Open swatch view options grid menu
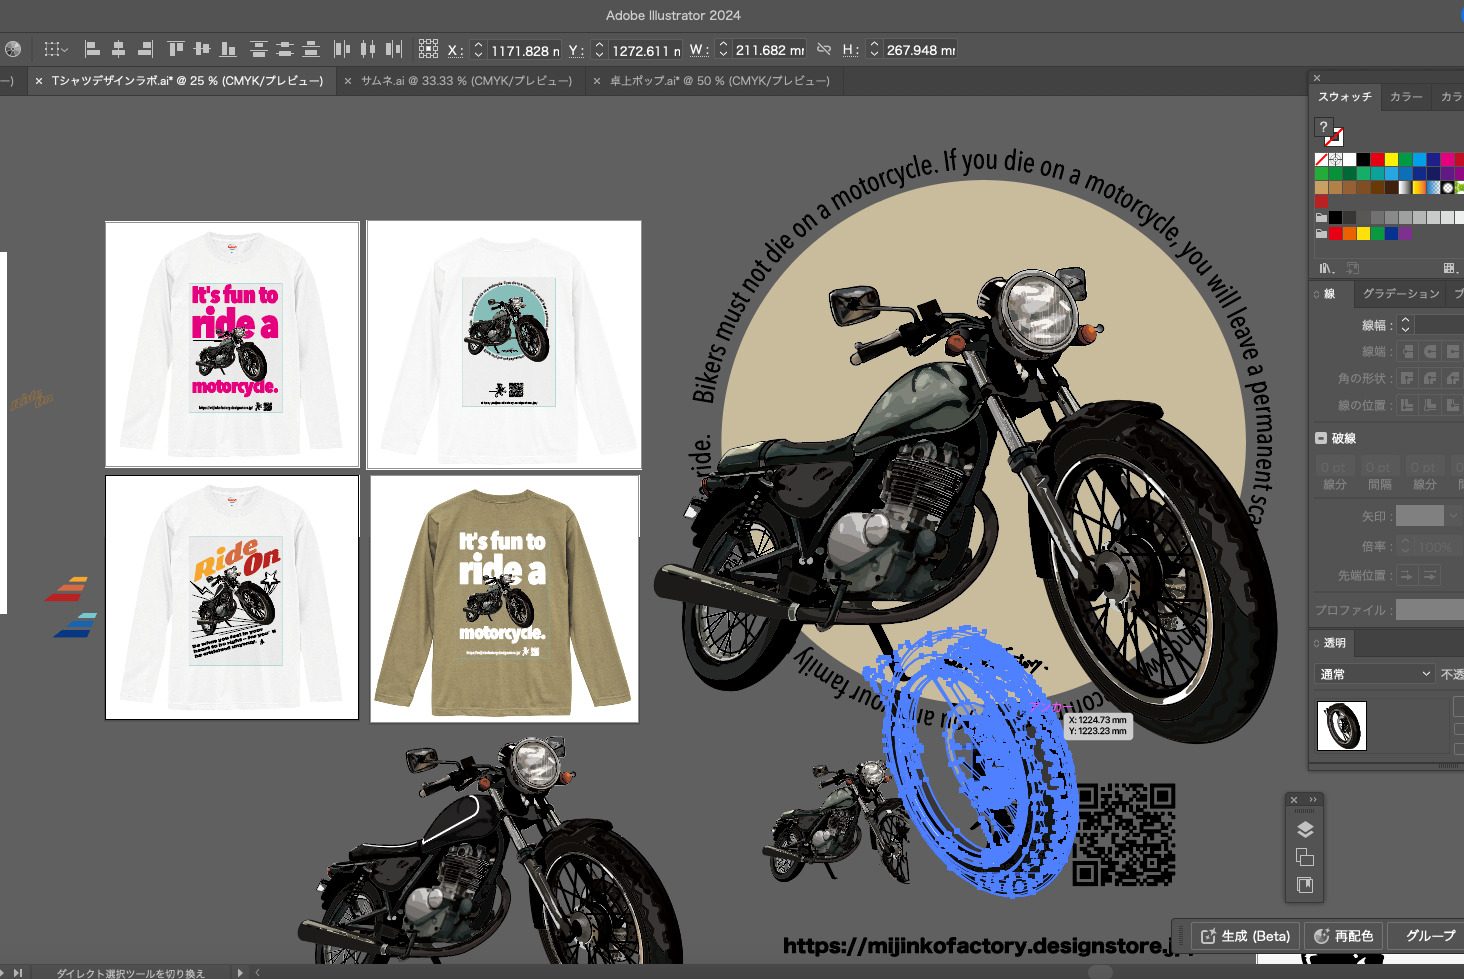The image size is (1464, 979). pos(1449,268)
